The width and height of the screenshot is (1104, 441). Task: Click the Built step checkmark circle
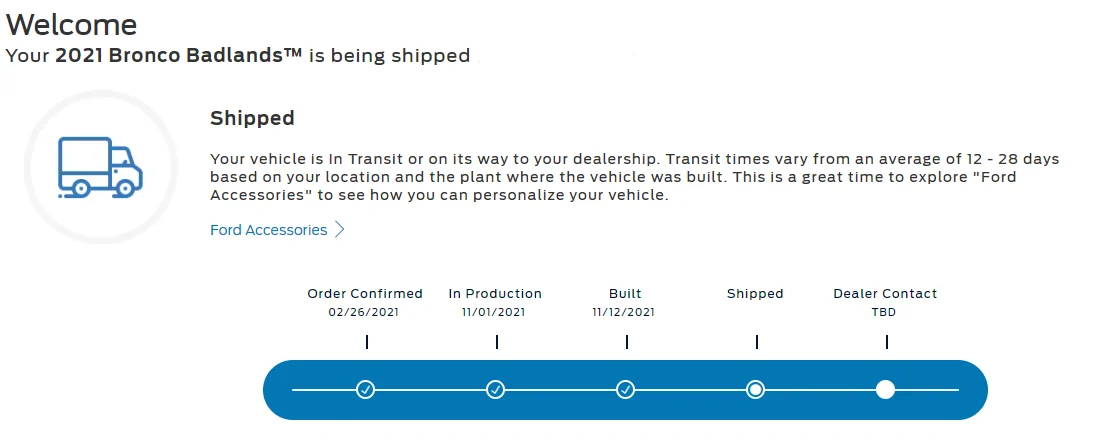click(625, 389)
